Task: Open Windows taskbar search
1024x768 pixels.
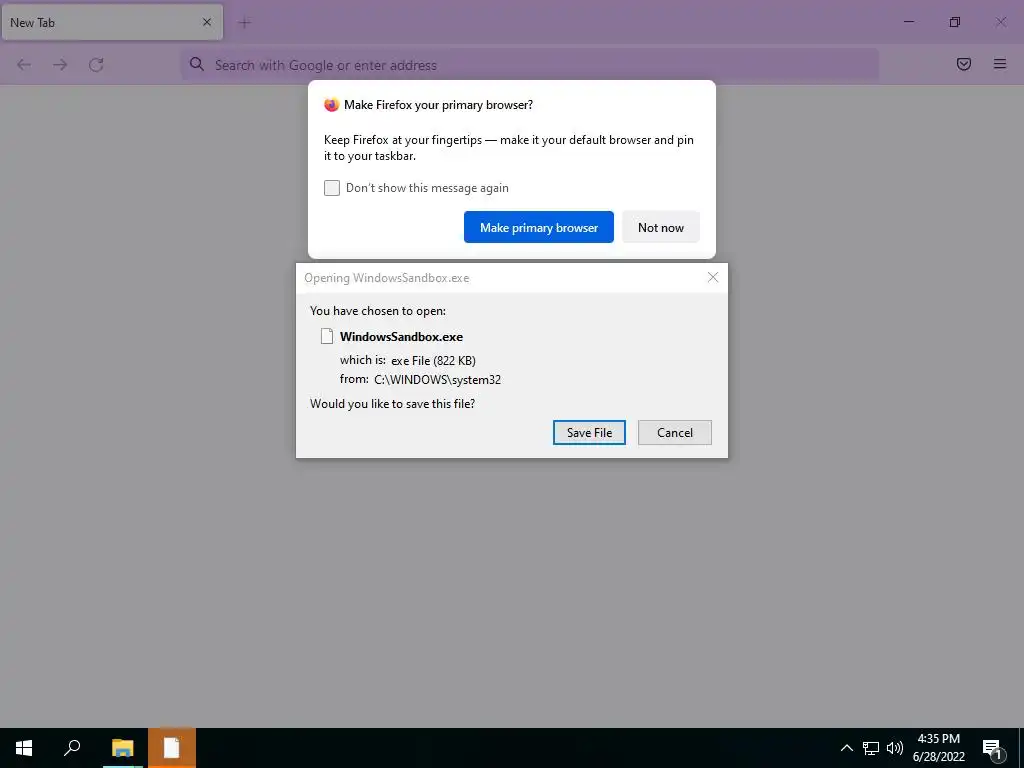Action: [72, 748]
